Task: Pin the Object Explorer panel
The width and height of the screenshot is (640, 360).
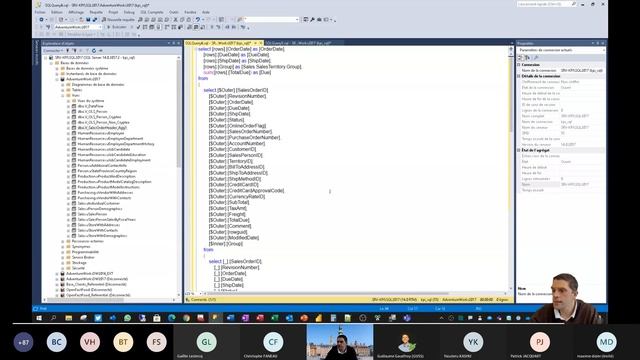Action: point(173,43)
